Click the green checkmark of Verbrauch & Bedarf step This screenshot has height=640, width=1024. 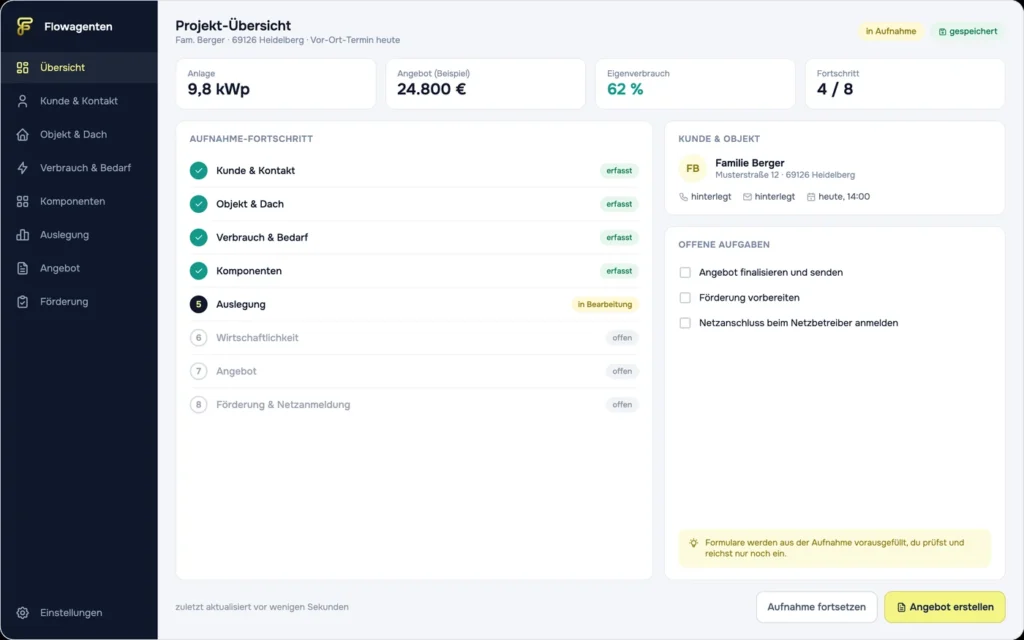pyautogui.click(x=199, y=237)
